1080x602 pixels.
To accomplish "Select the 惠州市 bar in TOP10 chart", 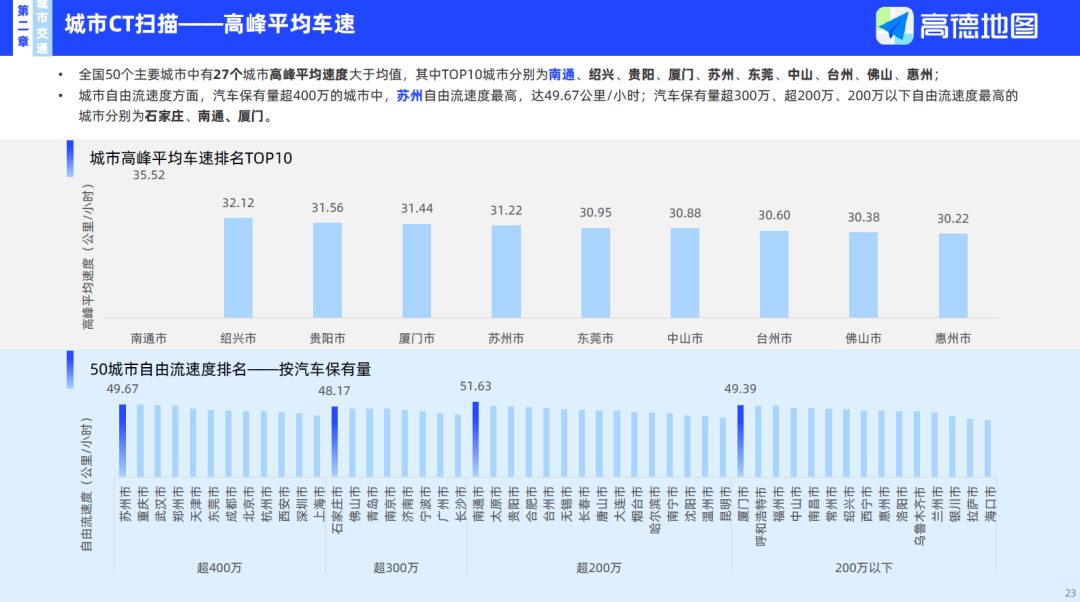I will [953, 276].
